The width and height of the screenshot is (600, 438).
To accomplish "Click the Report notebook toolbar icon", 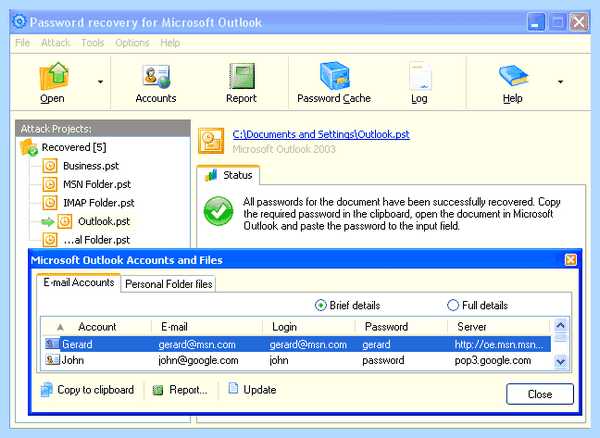I will coord(241,76).
